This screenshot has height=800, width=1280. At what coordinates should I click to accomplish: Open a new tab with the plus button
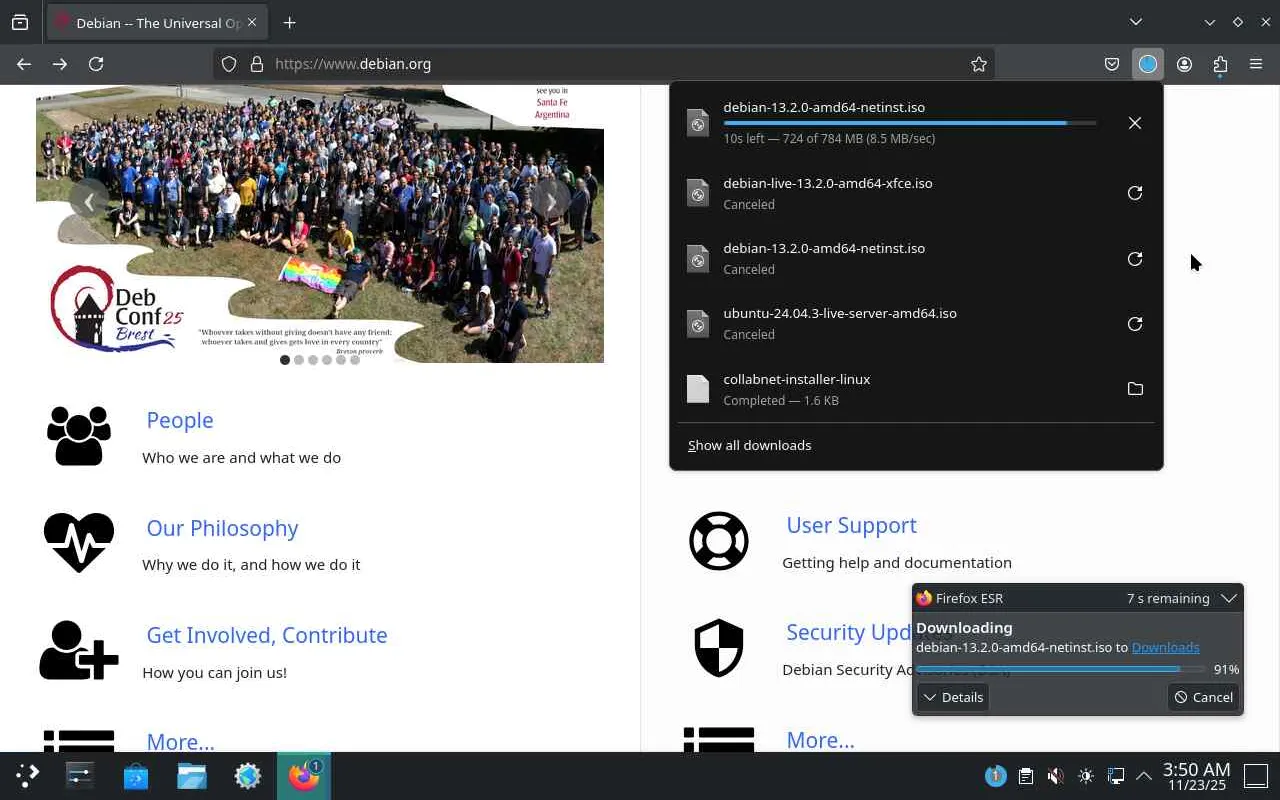click(x=290, y=22)
